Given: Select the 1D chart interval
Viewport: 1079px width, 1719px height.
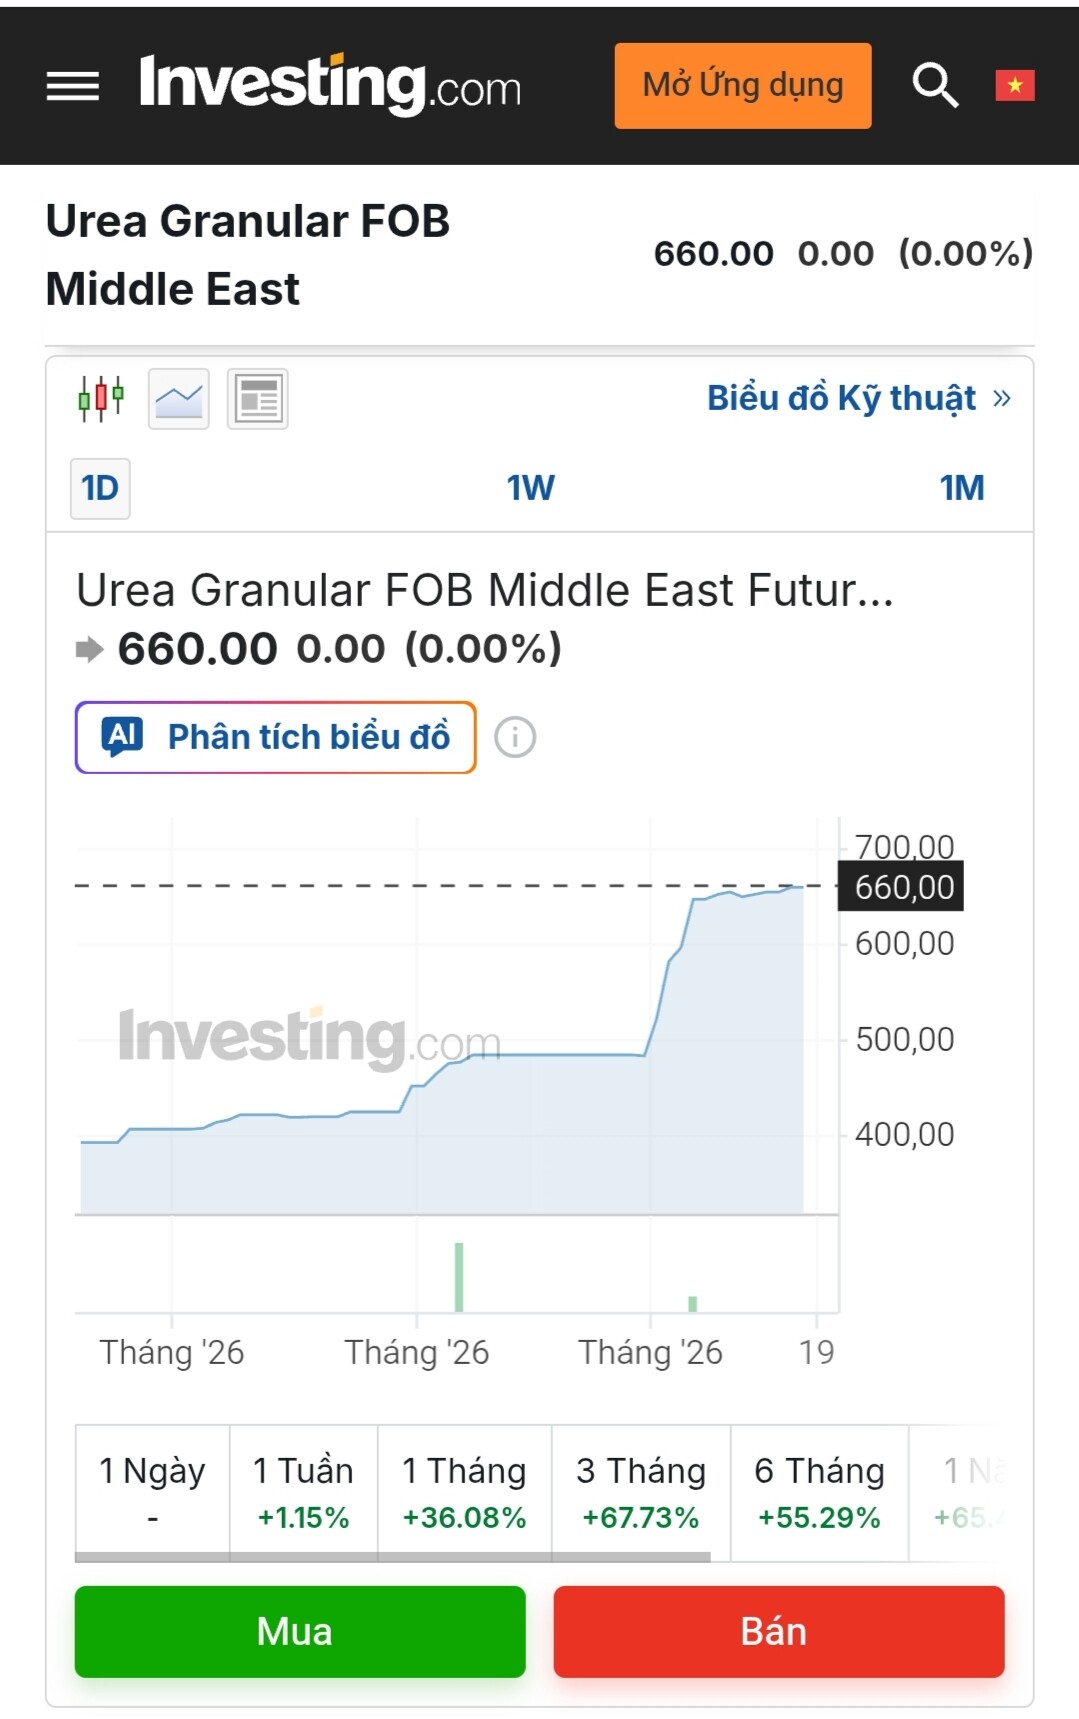Looking at the screenshot, I should coord(100,488).
